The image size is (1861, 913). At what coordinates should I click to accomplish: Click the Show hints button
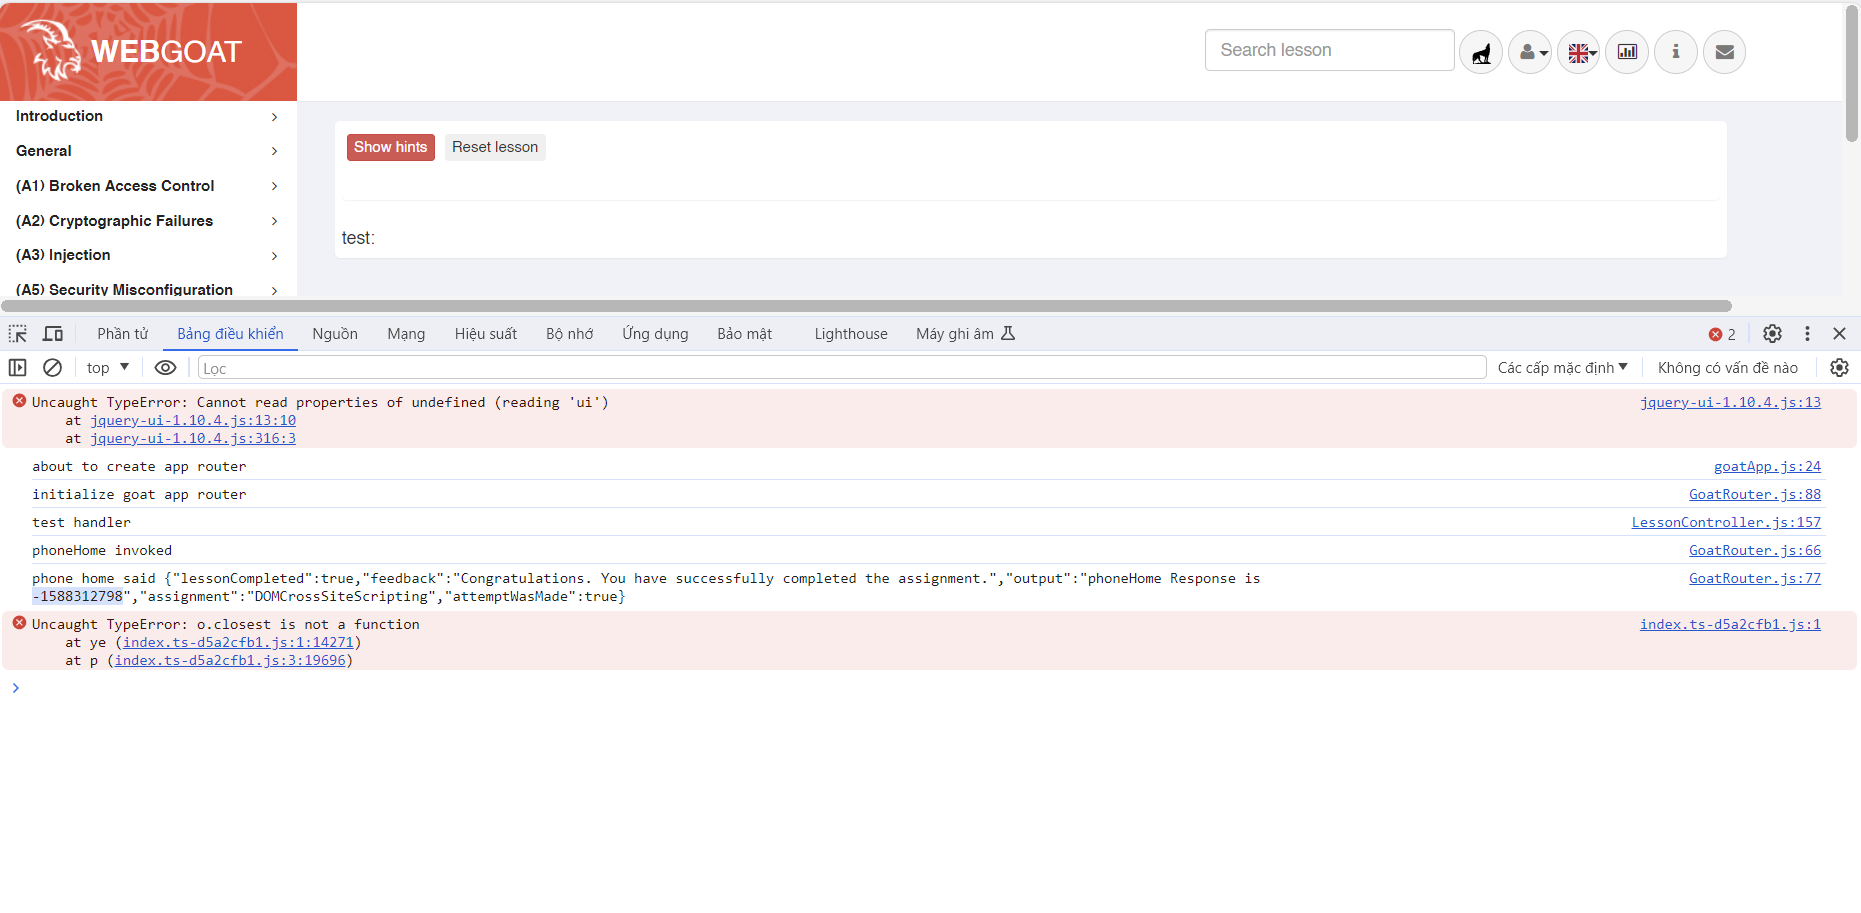click(391, 147)
